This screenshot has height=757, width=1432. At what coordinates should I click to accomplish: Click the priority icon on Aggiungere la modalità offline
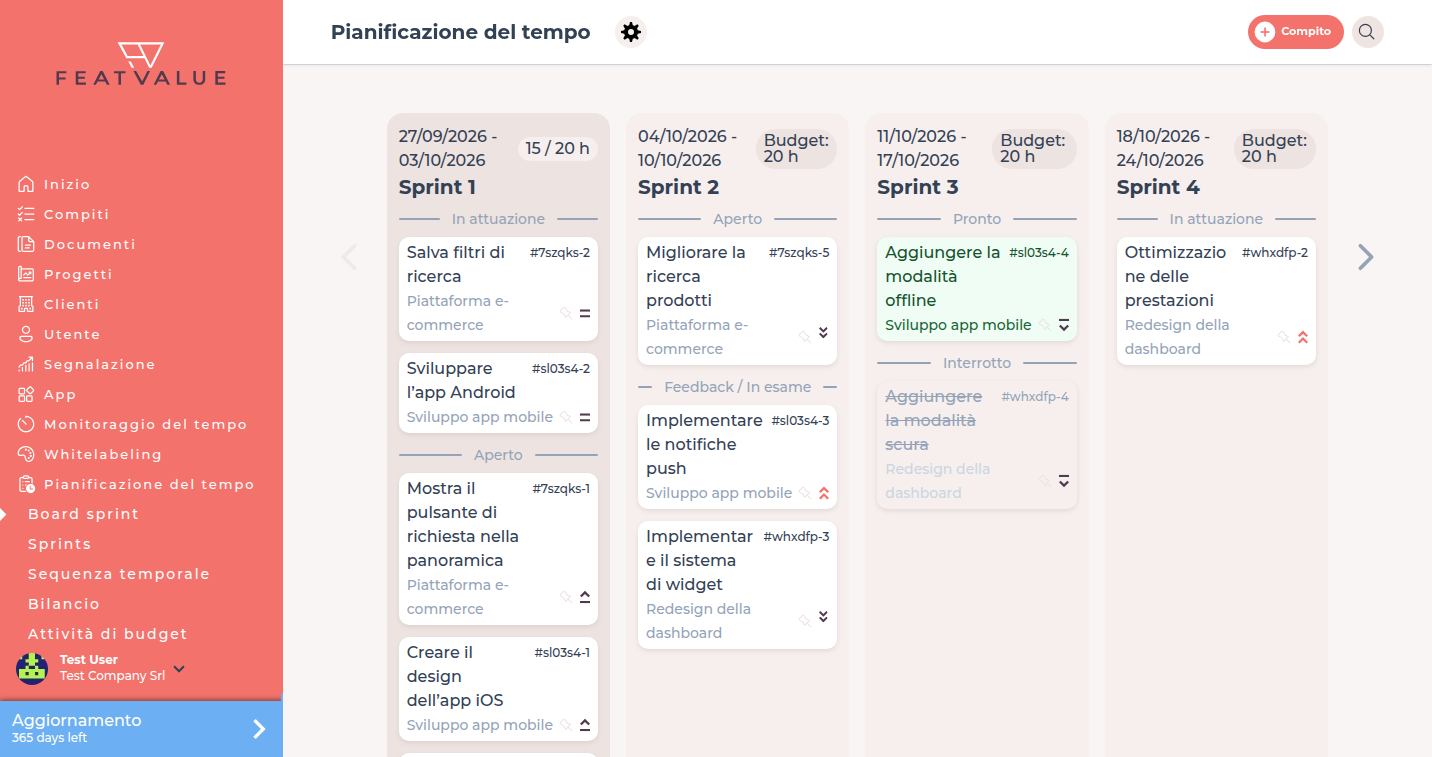1064,325
